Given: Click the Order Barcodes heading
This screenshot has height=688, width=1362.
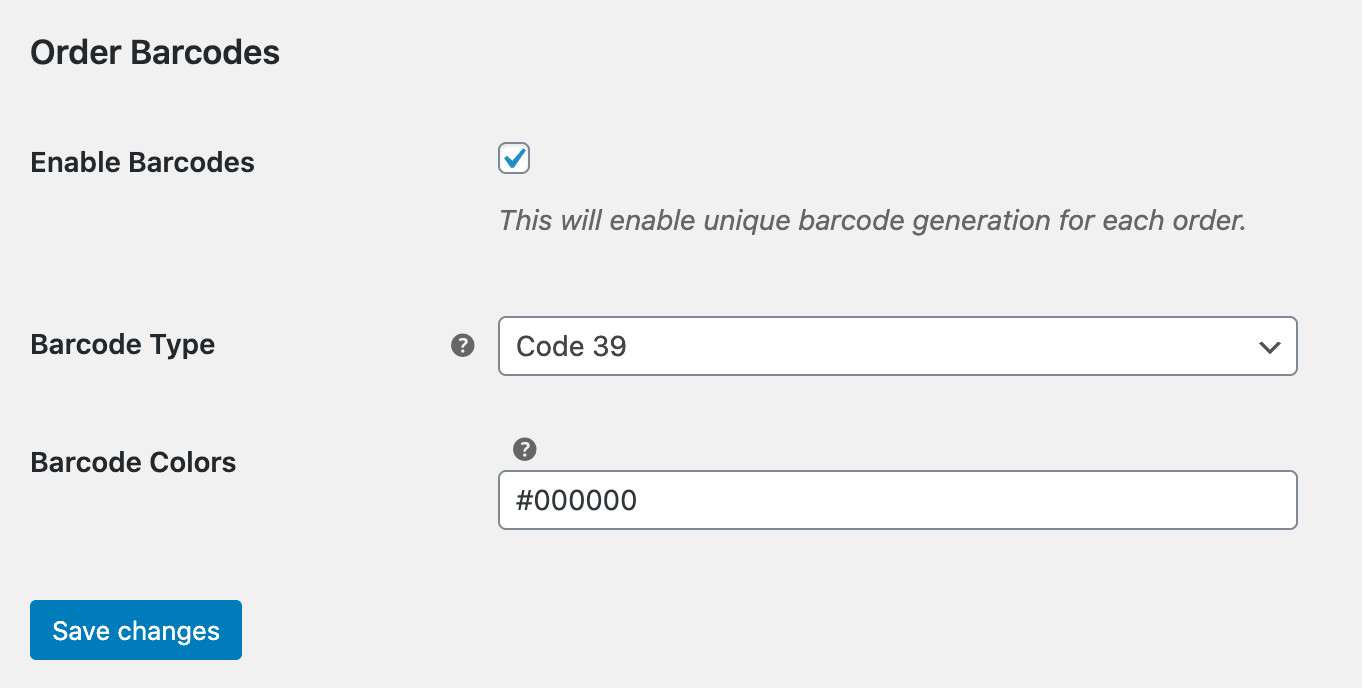Looking at the screenshot, I should [x=155, y=52].
